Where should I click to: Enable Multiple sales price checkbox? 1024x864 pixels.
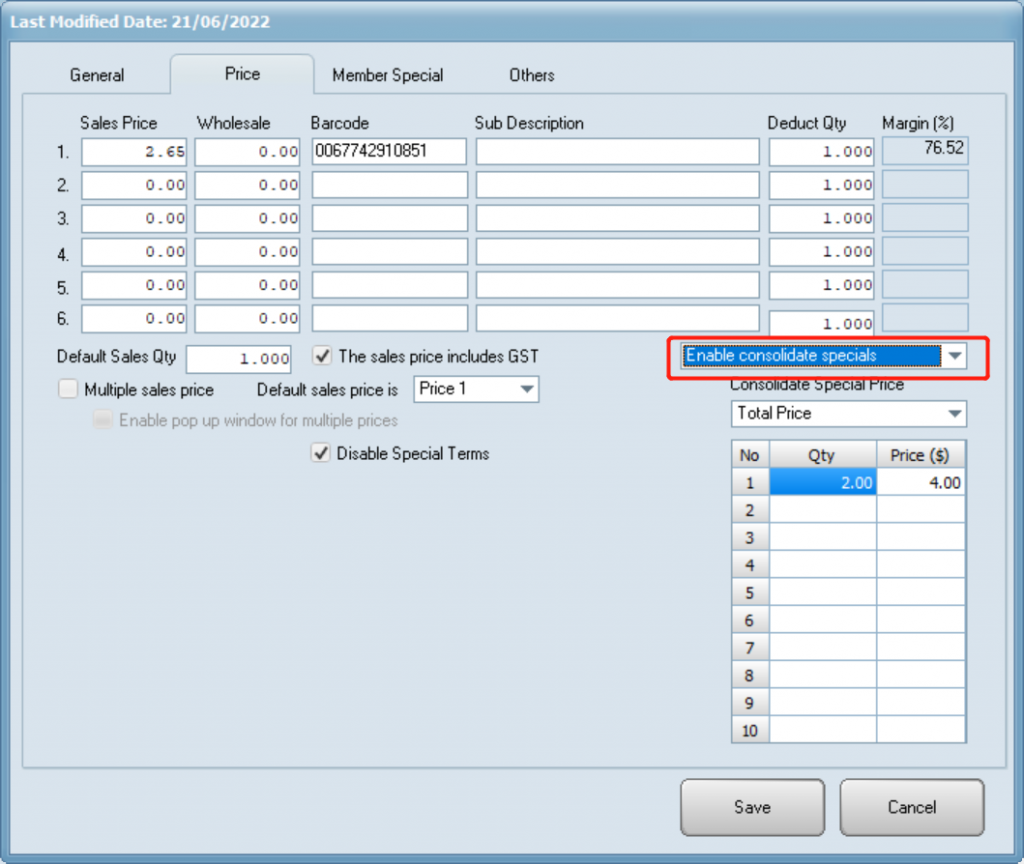click(x=68, y=389)
